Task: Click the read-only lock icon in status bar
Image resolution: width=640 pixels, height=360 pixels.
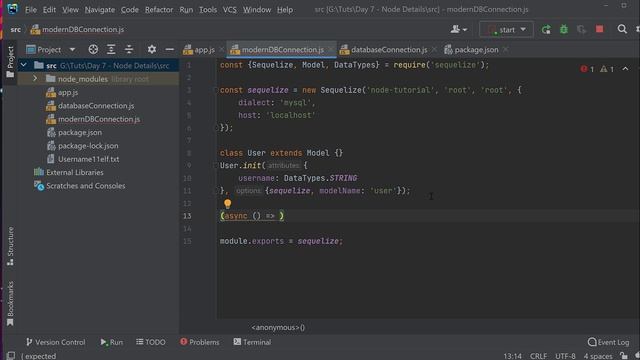Action: 624,356
